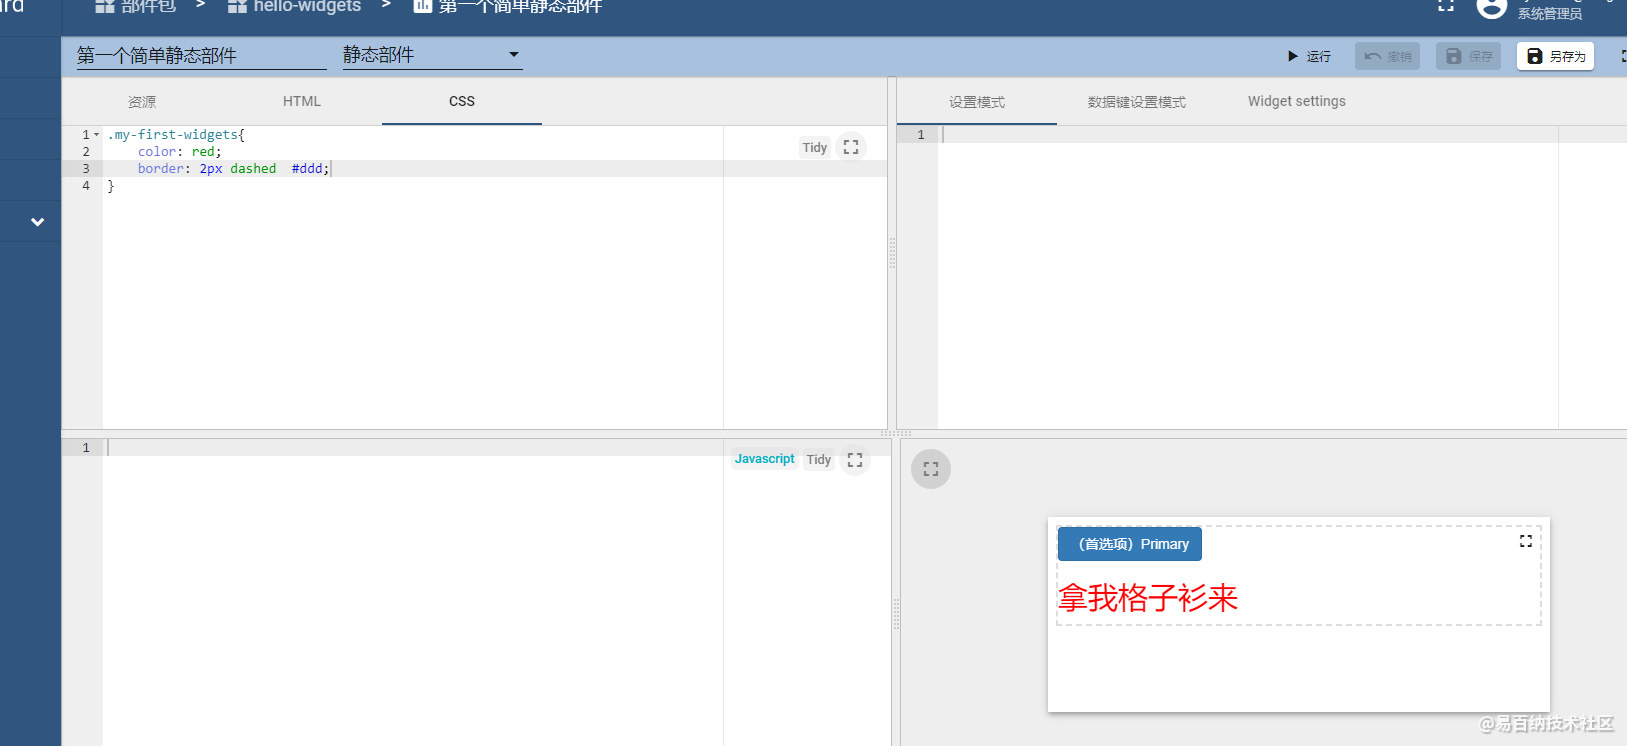
Task: Click the 保存 save button
Action: point(1468,57)
